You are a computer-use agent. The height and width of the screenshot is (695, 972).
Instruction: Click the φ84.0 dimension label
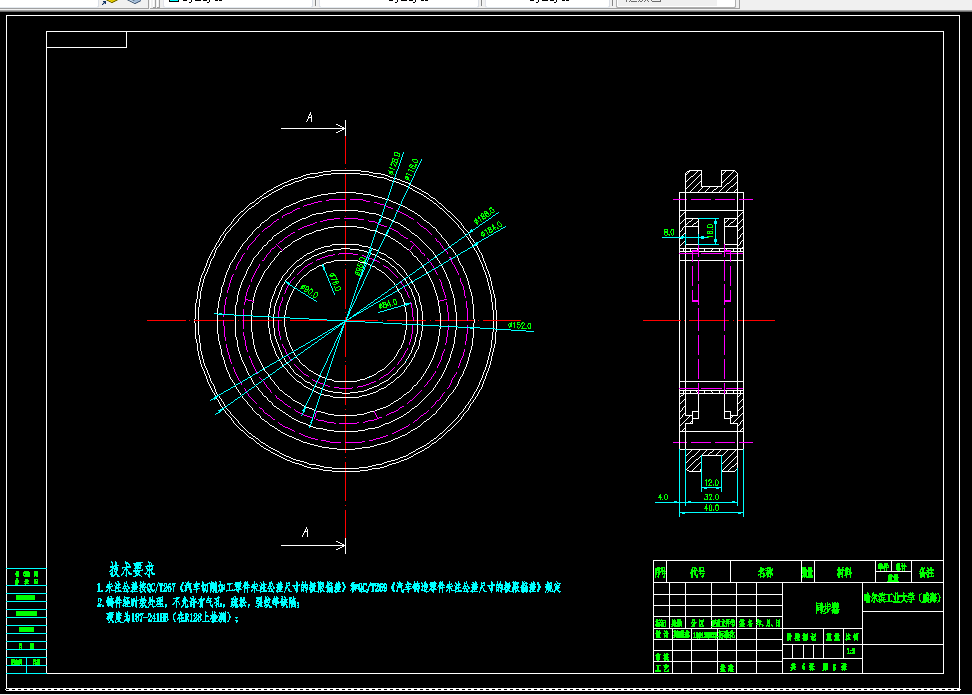[x=387, y=304]
